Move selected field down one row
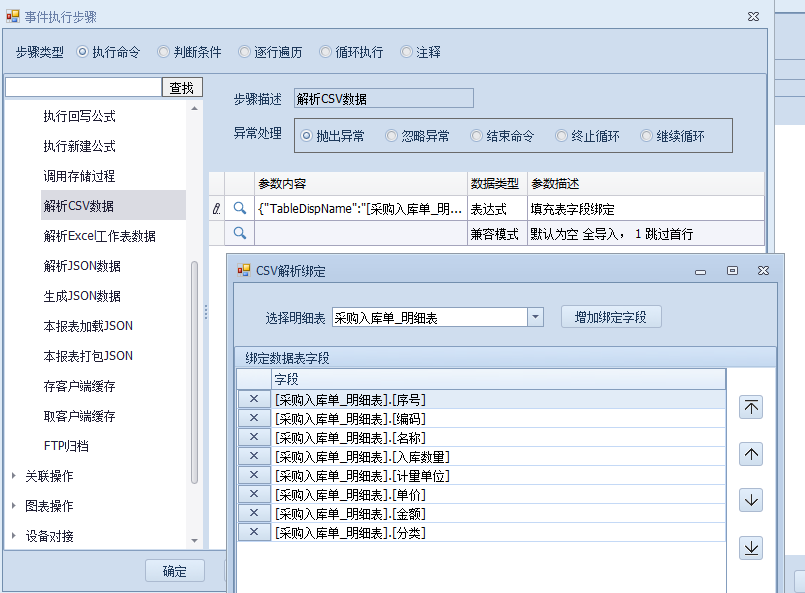Viewport: 805px width, 593px height. (x=751, y=499)
